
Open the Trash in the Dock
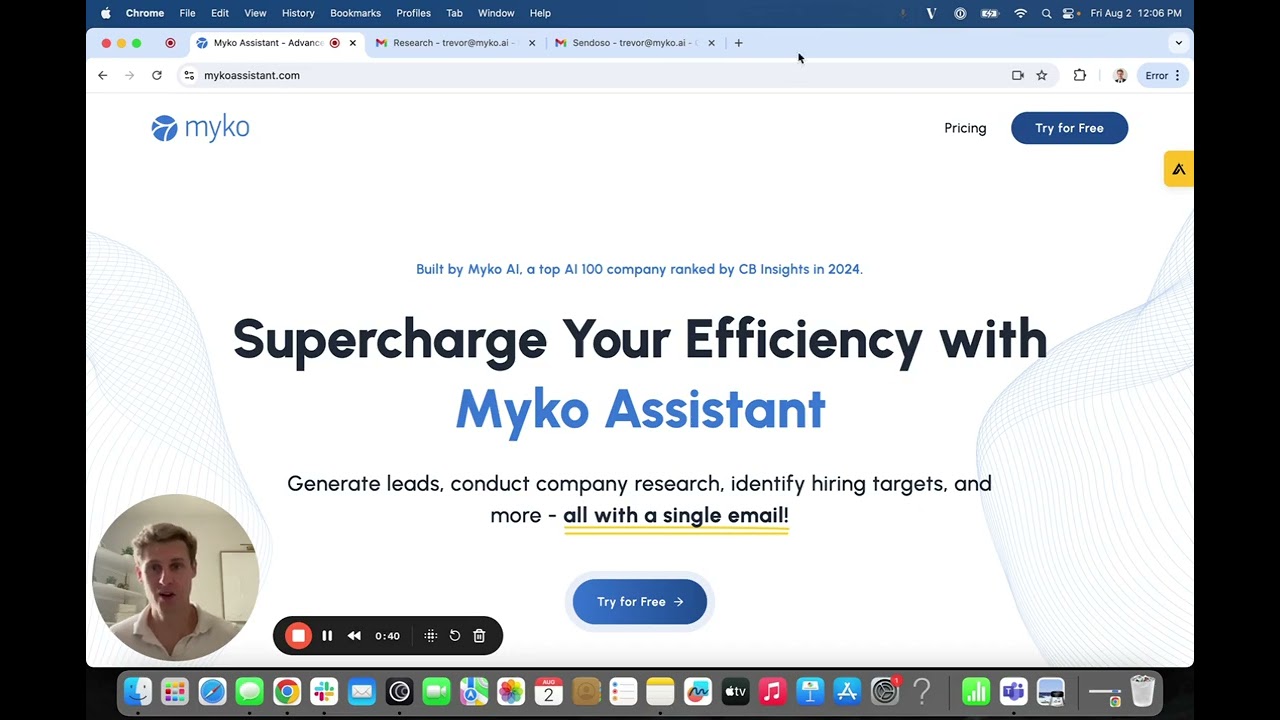click(1142, 692)
